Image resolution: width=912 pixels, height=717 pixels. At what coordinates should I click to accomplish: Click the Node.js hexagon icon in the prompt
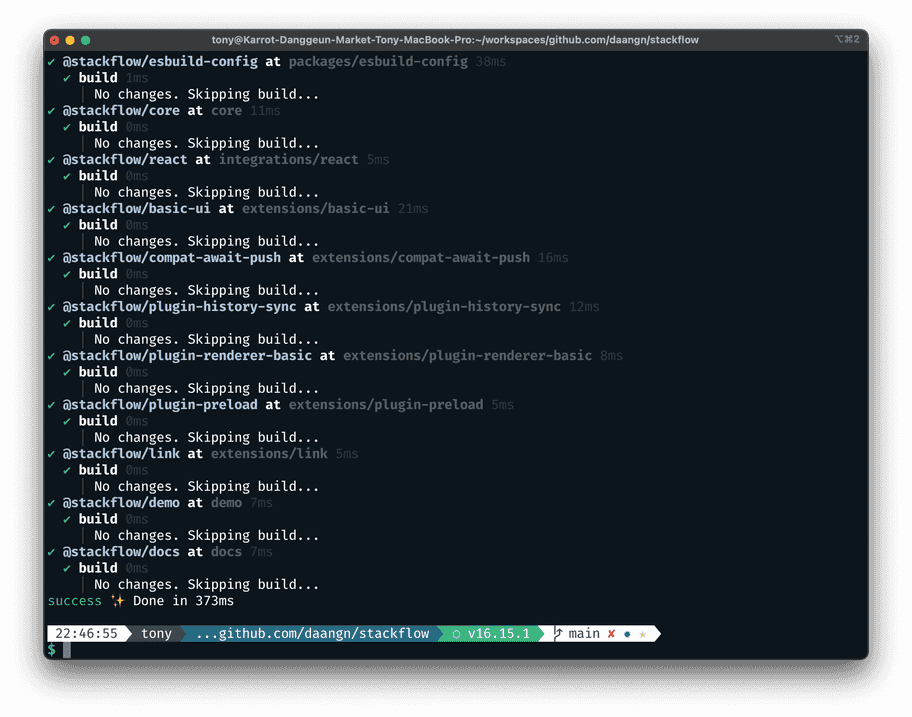[x=457, y=634]
